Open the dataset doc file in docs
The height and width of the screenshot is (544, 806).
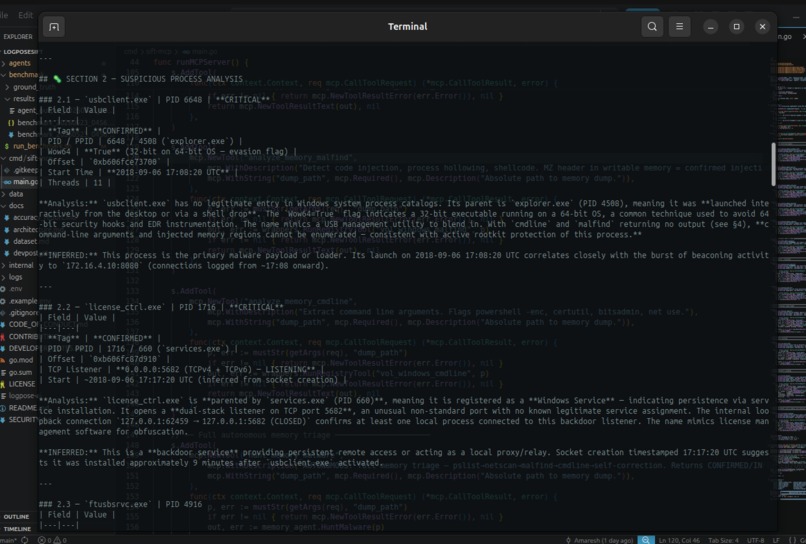click(x=24, y=241)
